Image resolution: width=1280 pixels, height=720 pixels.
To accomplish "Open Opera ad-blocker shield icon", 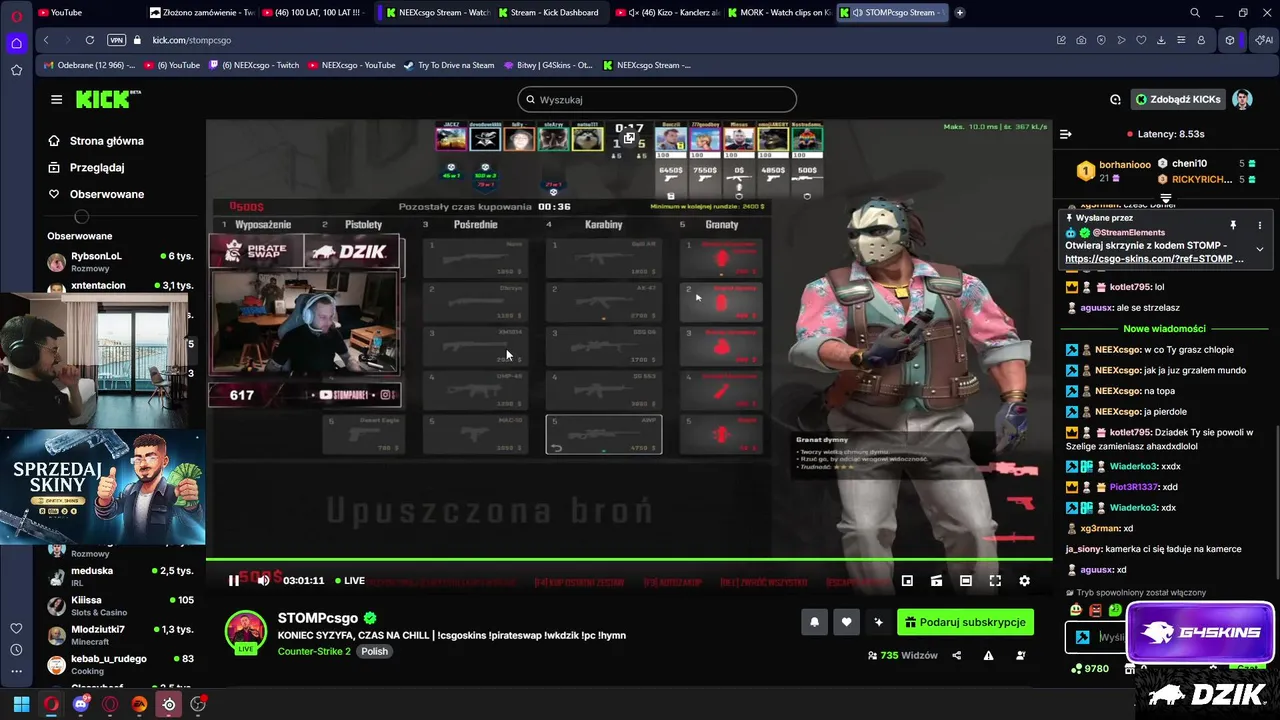I will tap(1101, 40).
